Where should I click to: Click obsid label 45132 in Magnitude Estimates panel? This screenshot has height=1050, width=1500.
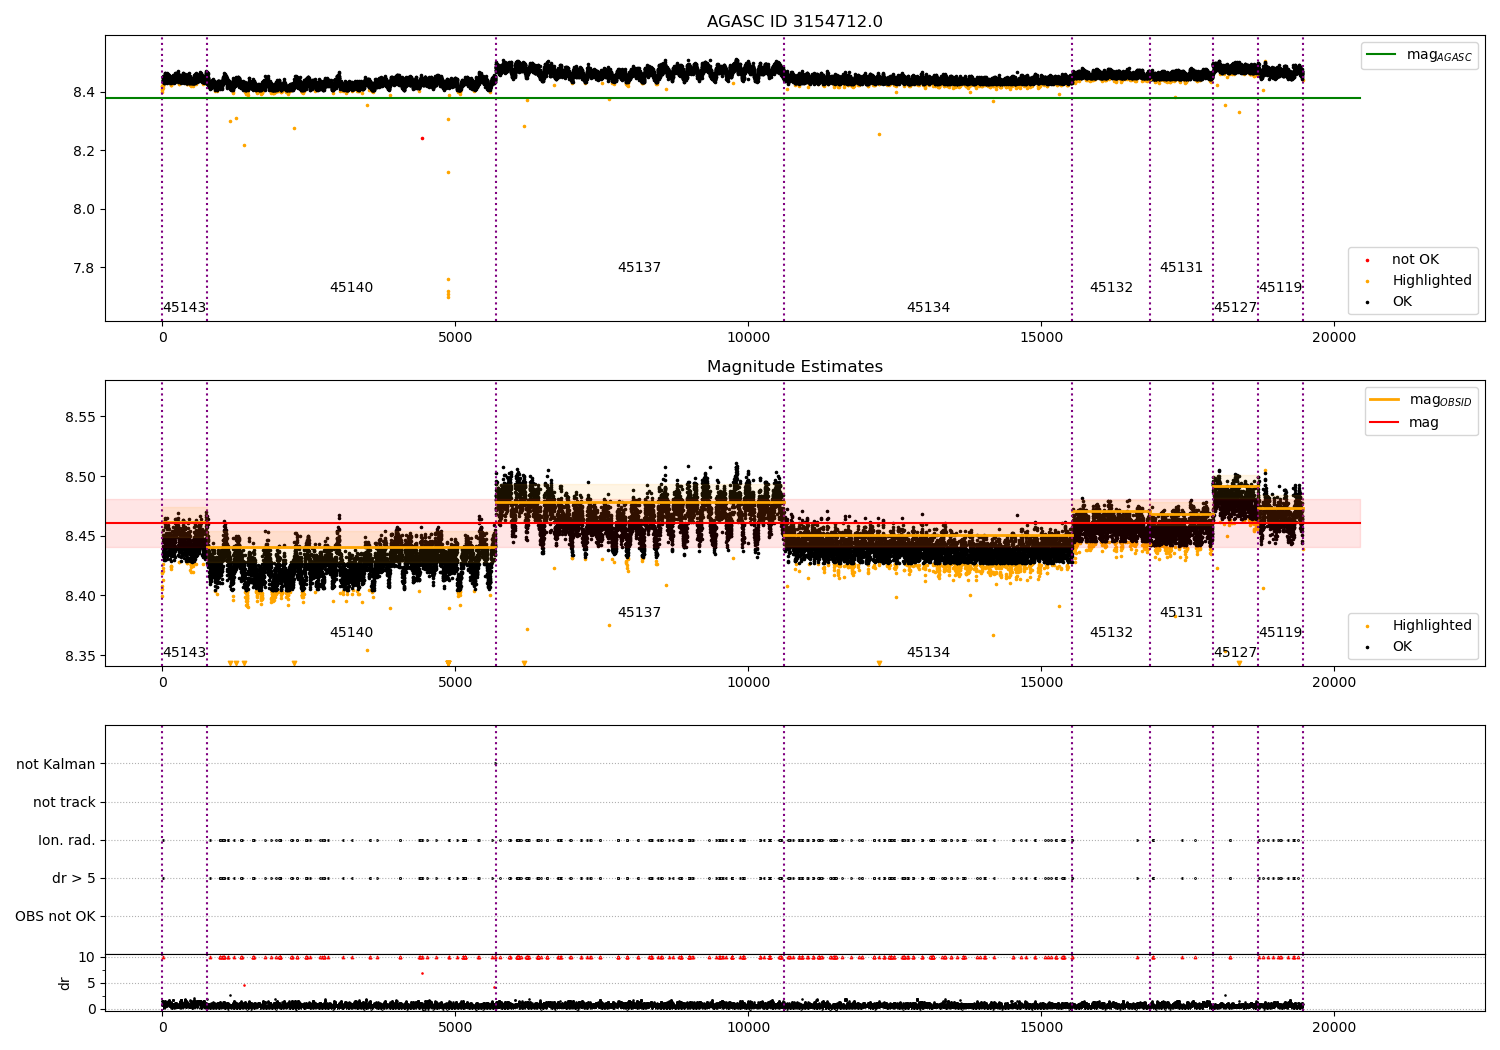(1111, 633)
